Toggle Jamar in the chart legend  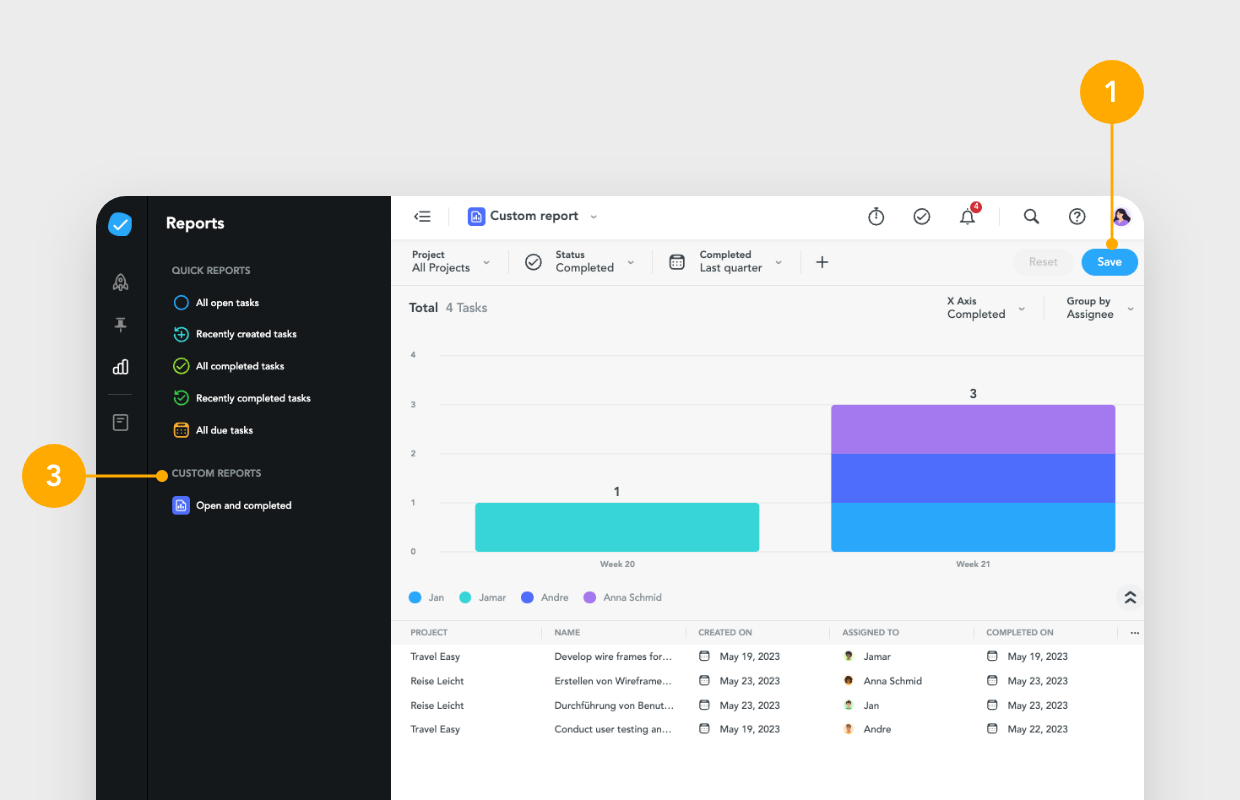coord(483,597)
